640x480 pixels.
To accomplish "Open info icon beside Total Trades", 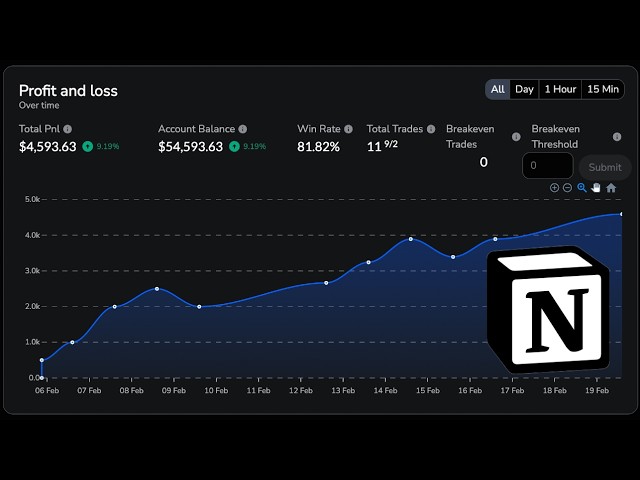I will [x=431, y=129].
